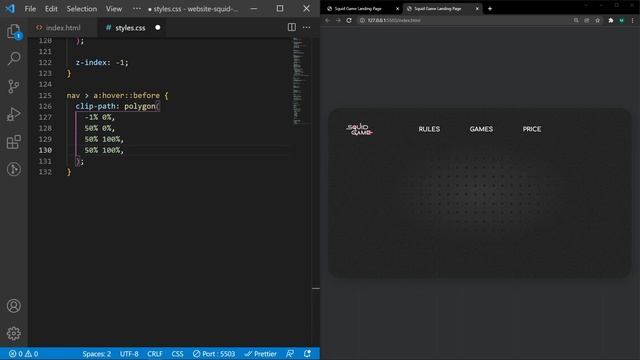Screen dimensions: 640x360
Task: Open the browser three-dot menu
Action: (x=633, y=20)
